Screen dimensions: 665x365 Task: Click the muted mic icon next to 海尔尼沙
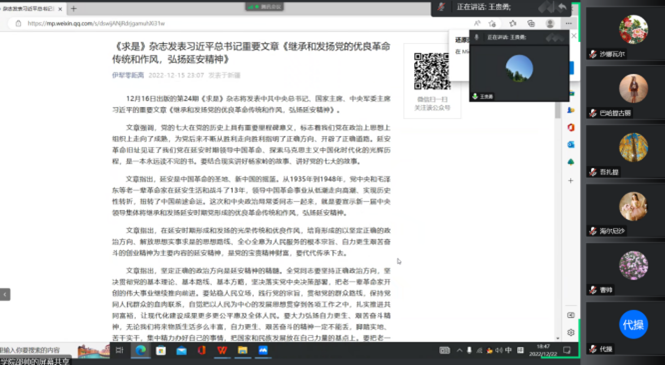tap(593, 231)
